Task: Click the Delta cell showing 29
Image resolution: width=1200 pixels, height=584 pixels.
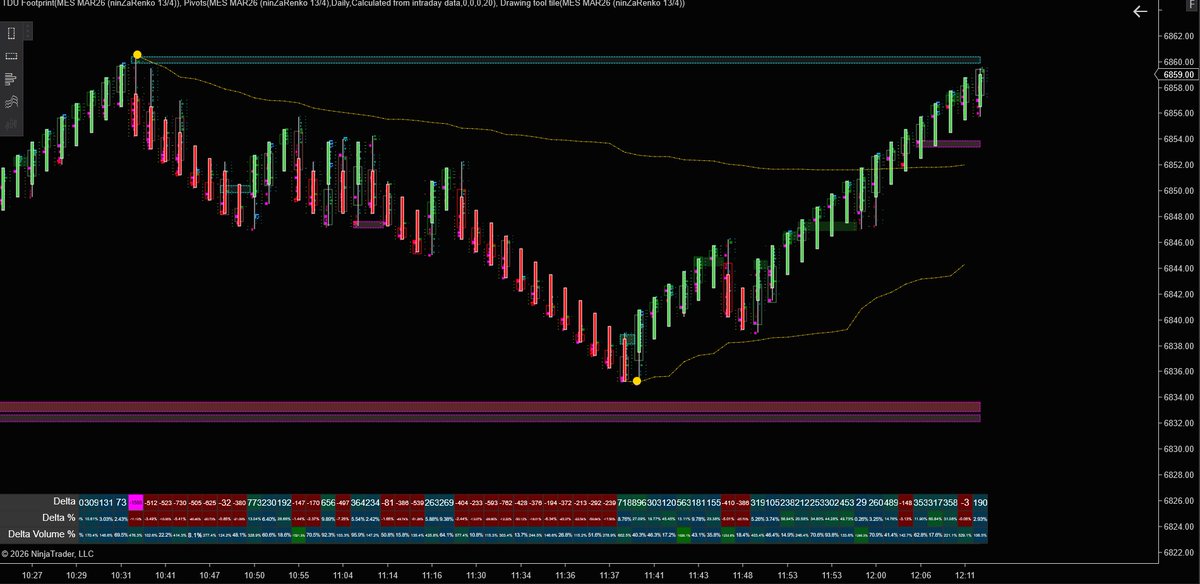Action: click(x=861, y=501)
